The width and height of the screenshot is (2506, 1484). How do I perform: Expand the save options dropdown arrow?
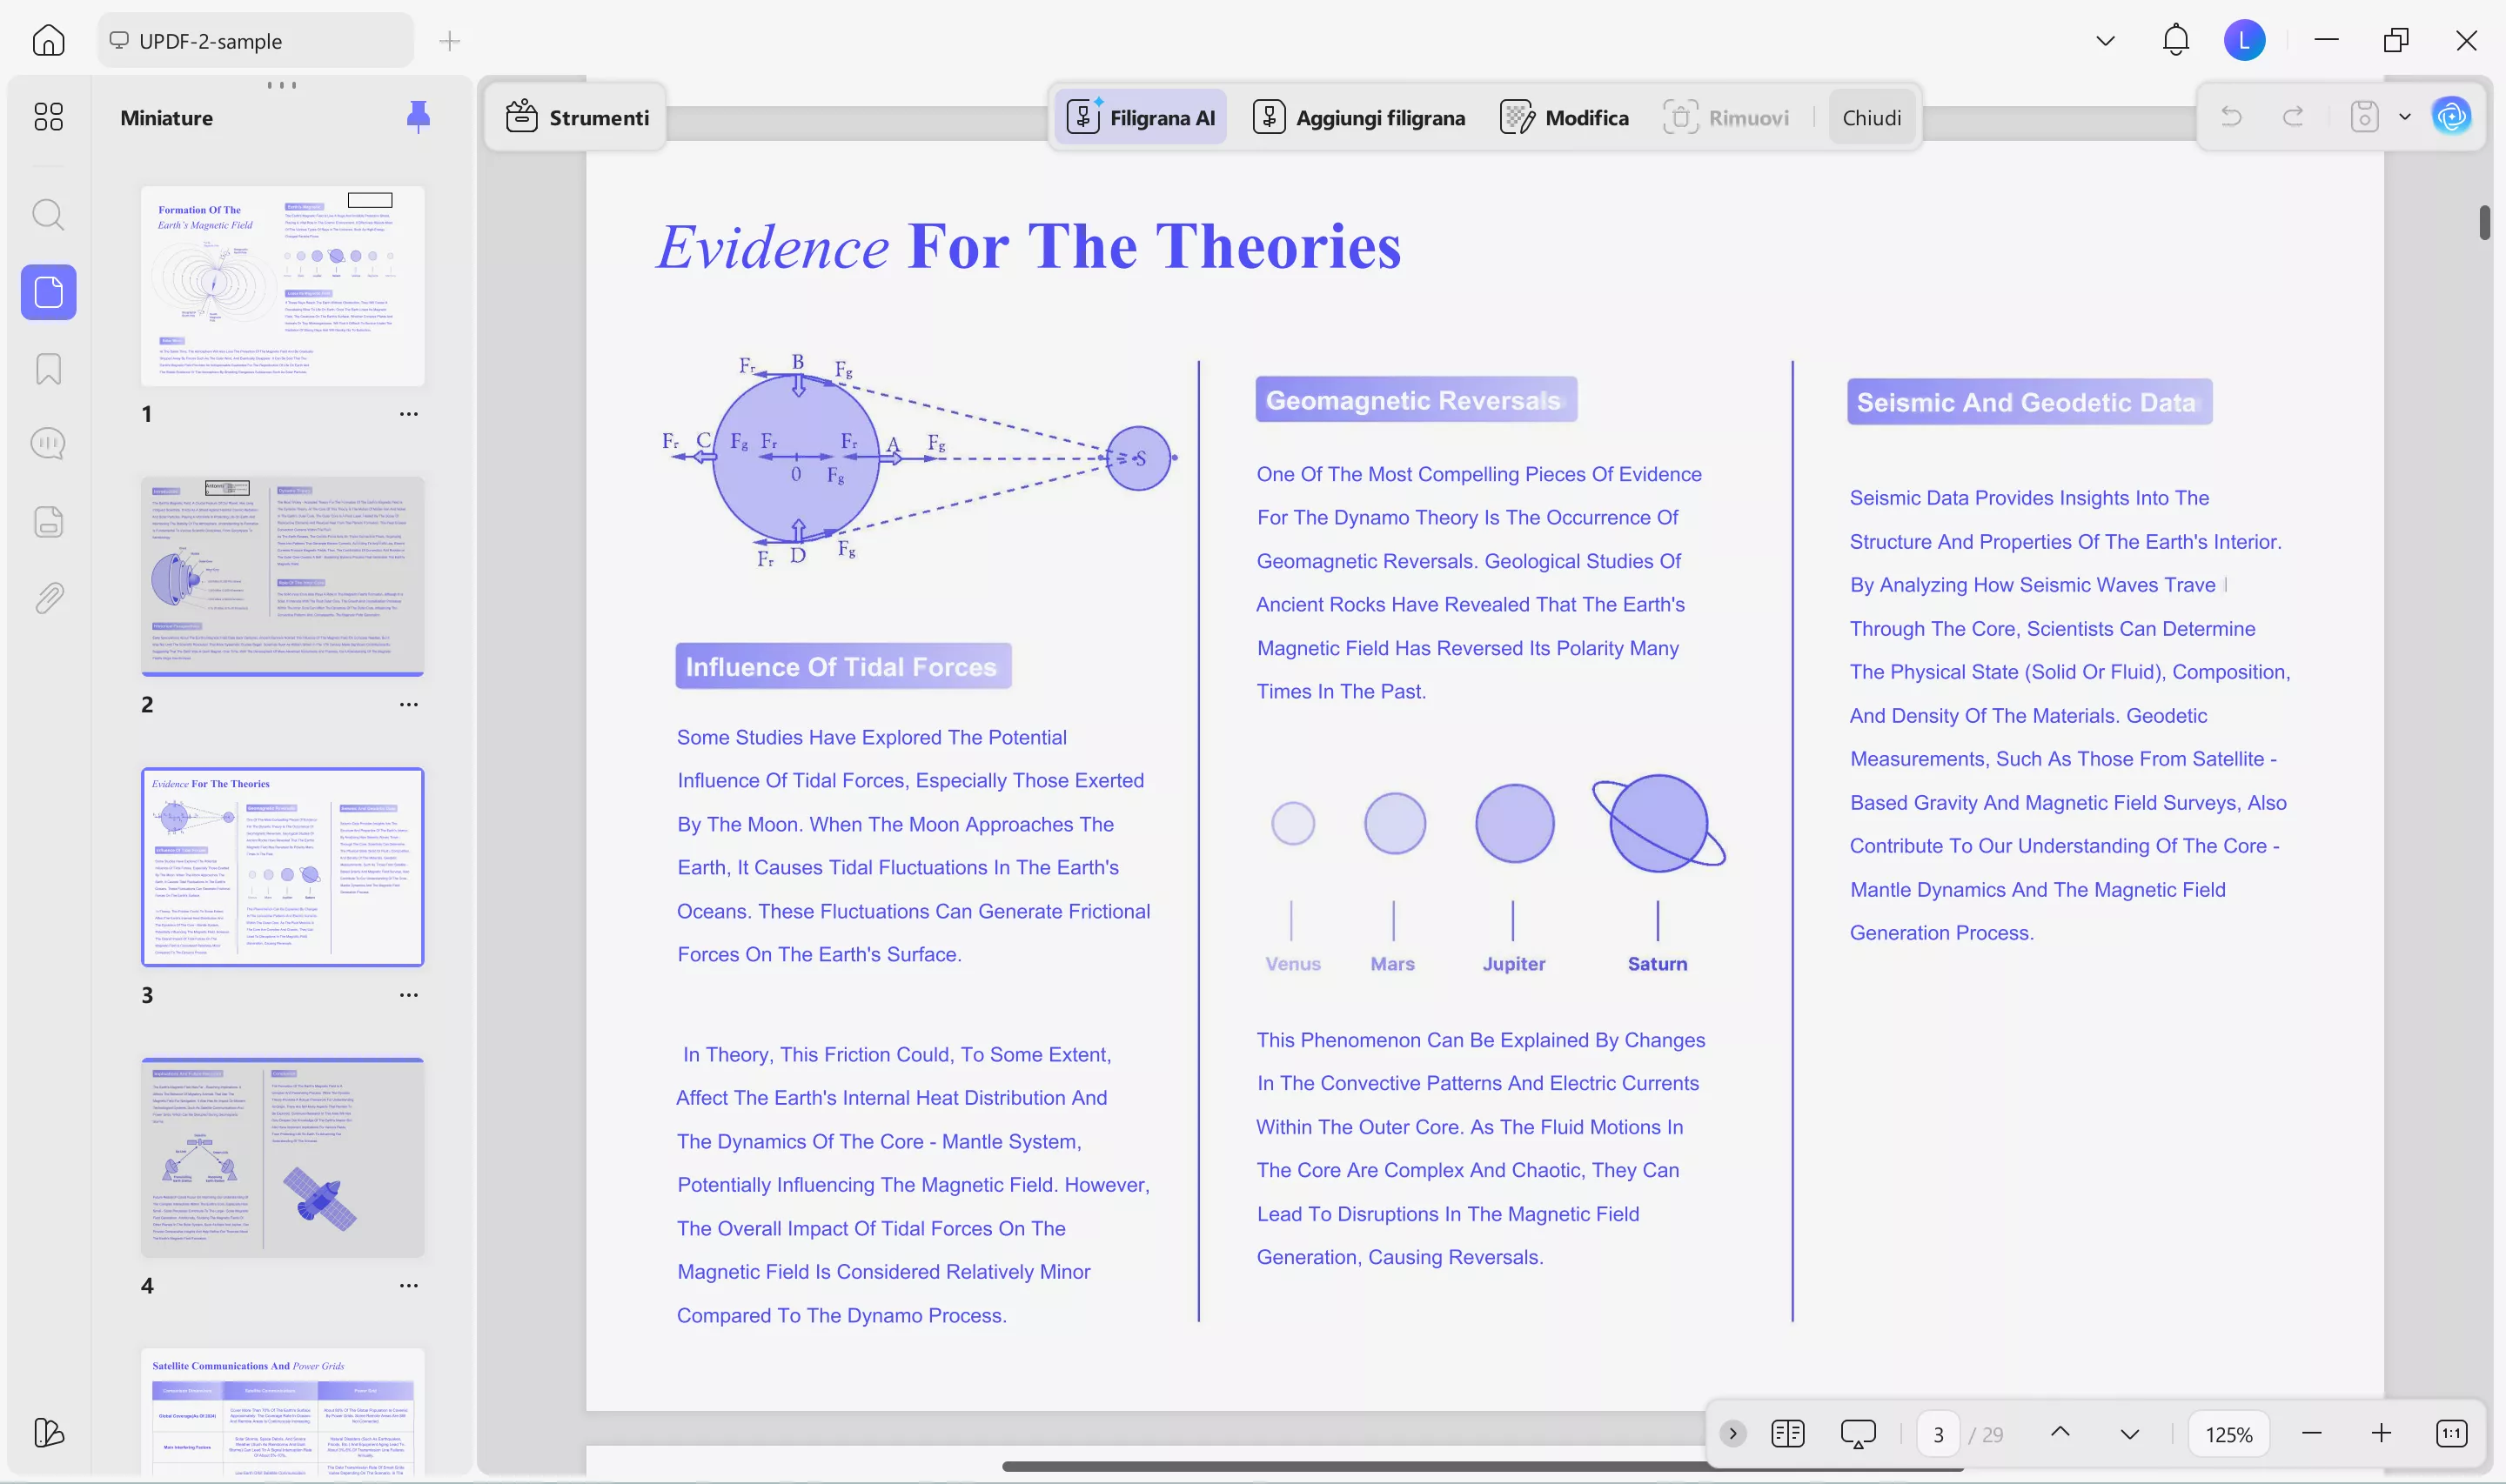point(2405,117)
